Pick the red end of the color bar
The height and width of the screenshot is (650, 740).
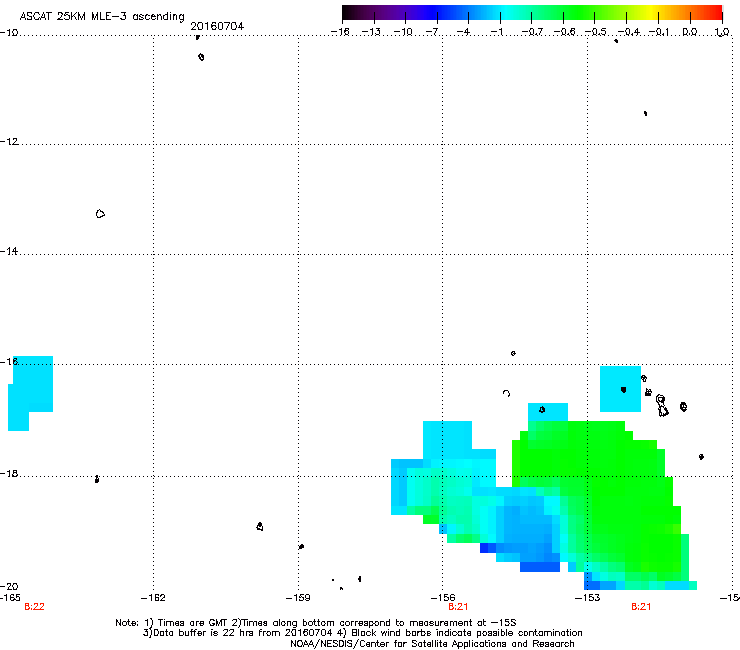tap(715, 13)
